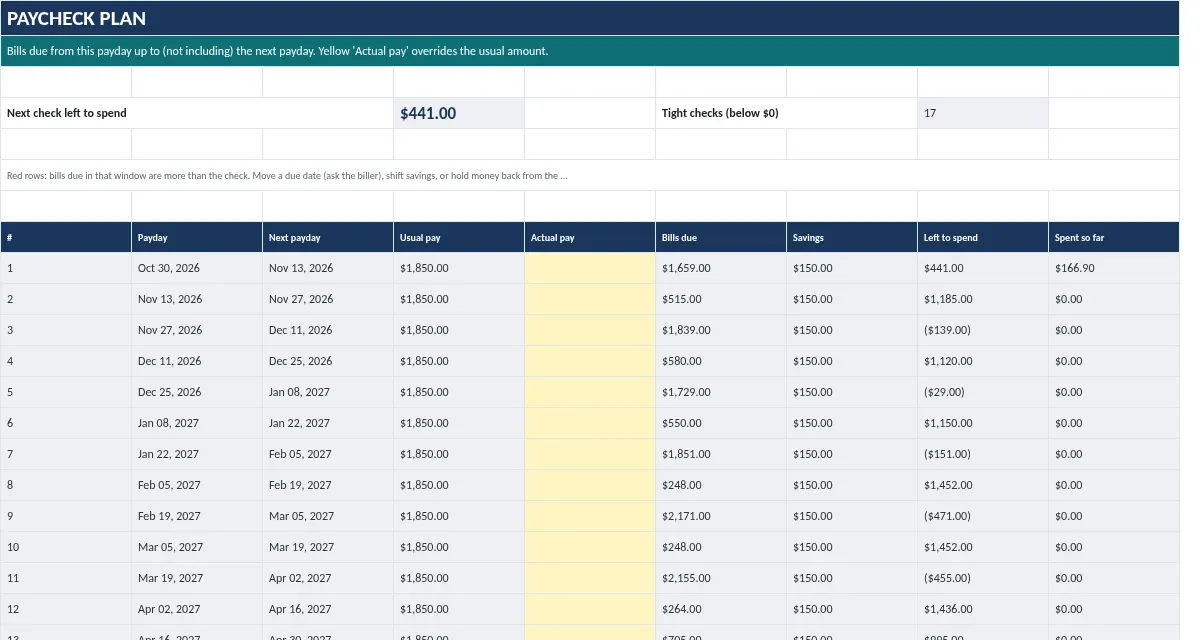
Task: Click the 'Tight checks (below $0)' label
Action: coord(786,113)
